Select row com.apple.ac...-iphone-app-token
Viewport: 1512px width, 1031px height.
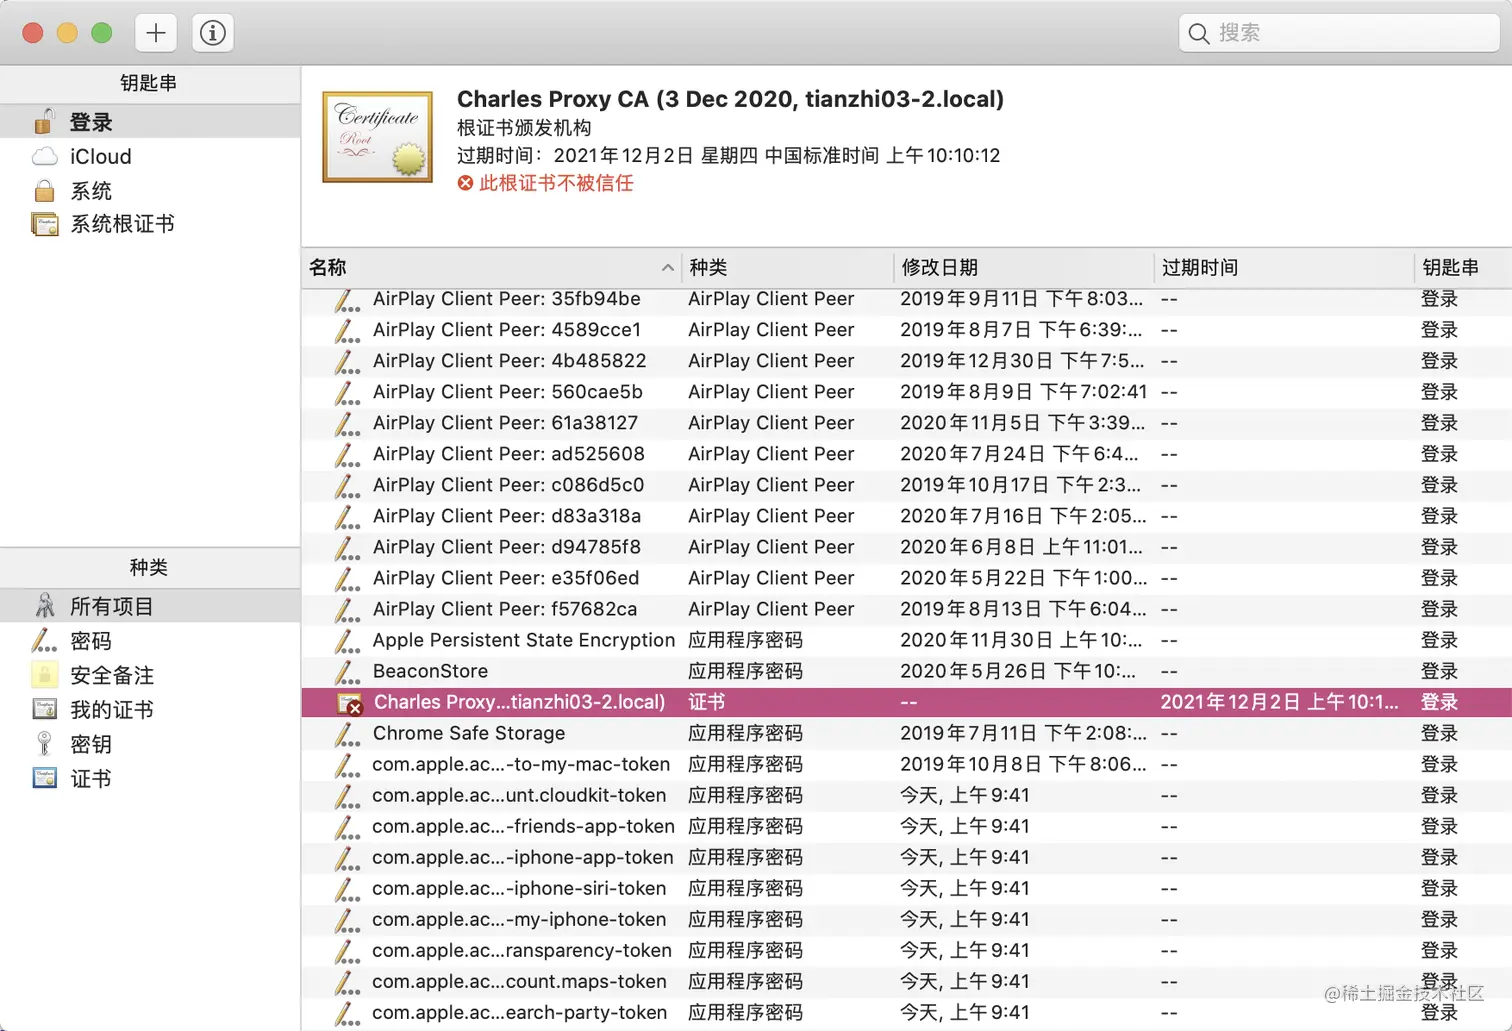click(x=907, y=857)
